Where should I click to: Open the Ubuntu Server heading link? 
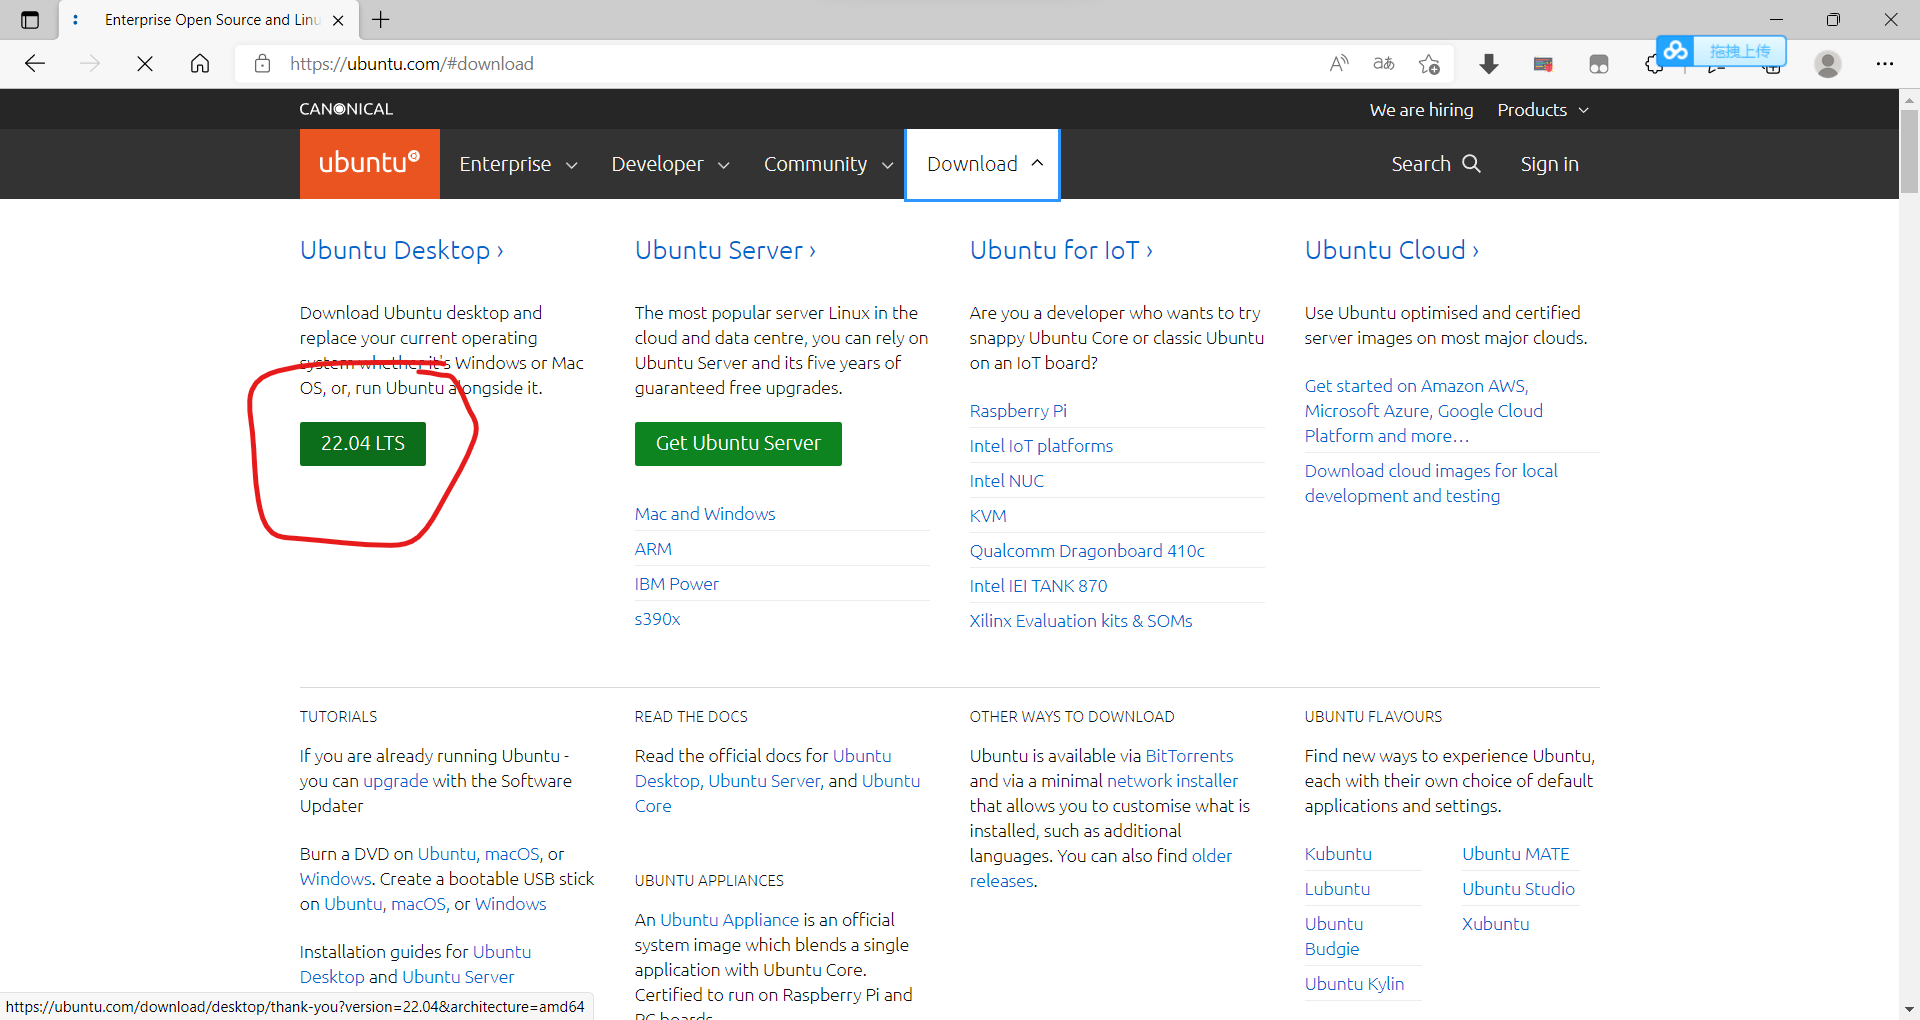coord(725,250)
